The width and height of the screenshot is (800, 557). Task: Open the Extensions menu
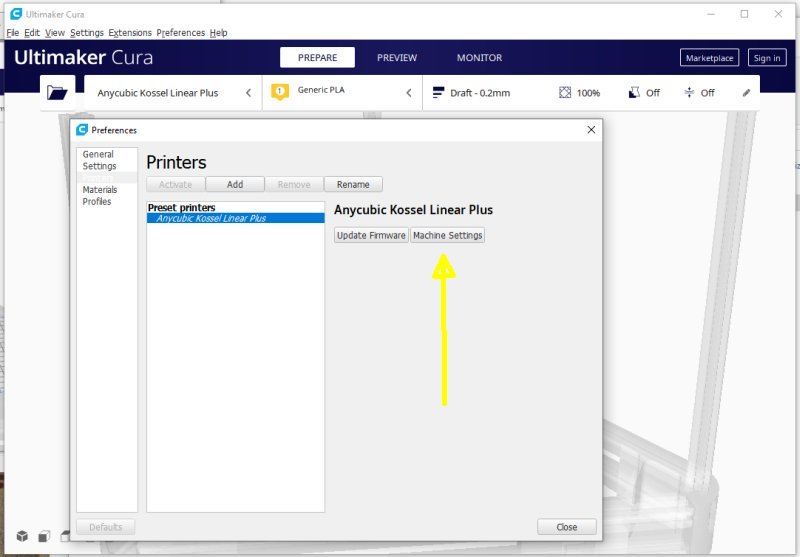click(130, 33)
